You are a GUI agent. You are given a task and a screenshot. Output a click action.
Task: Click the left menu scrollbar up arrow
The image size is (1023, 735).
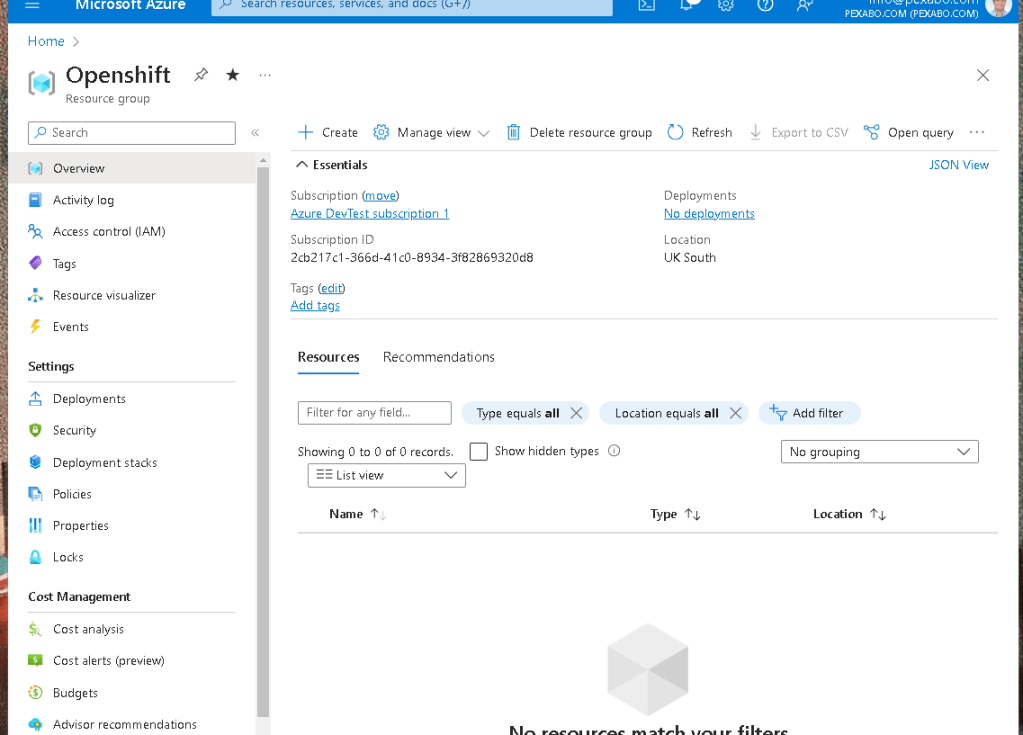coord(263,160)
